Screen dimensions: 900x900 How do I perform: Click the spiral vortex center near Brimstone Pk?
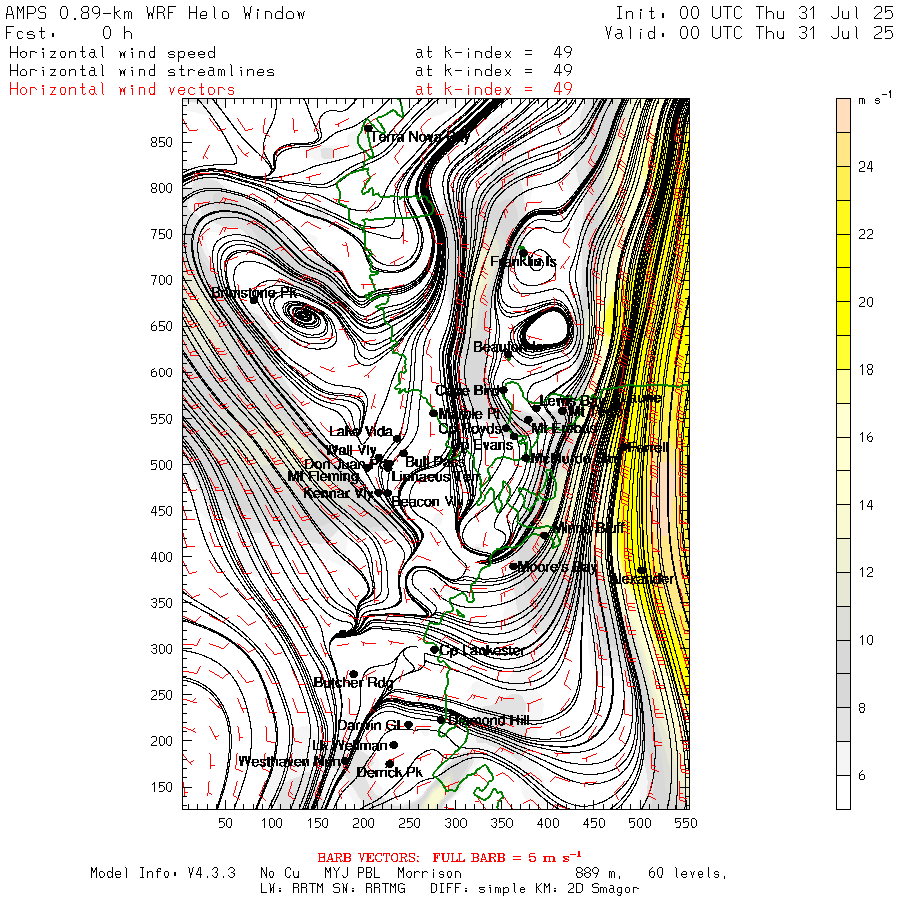tap(303, 315)
